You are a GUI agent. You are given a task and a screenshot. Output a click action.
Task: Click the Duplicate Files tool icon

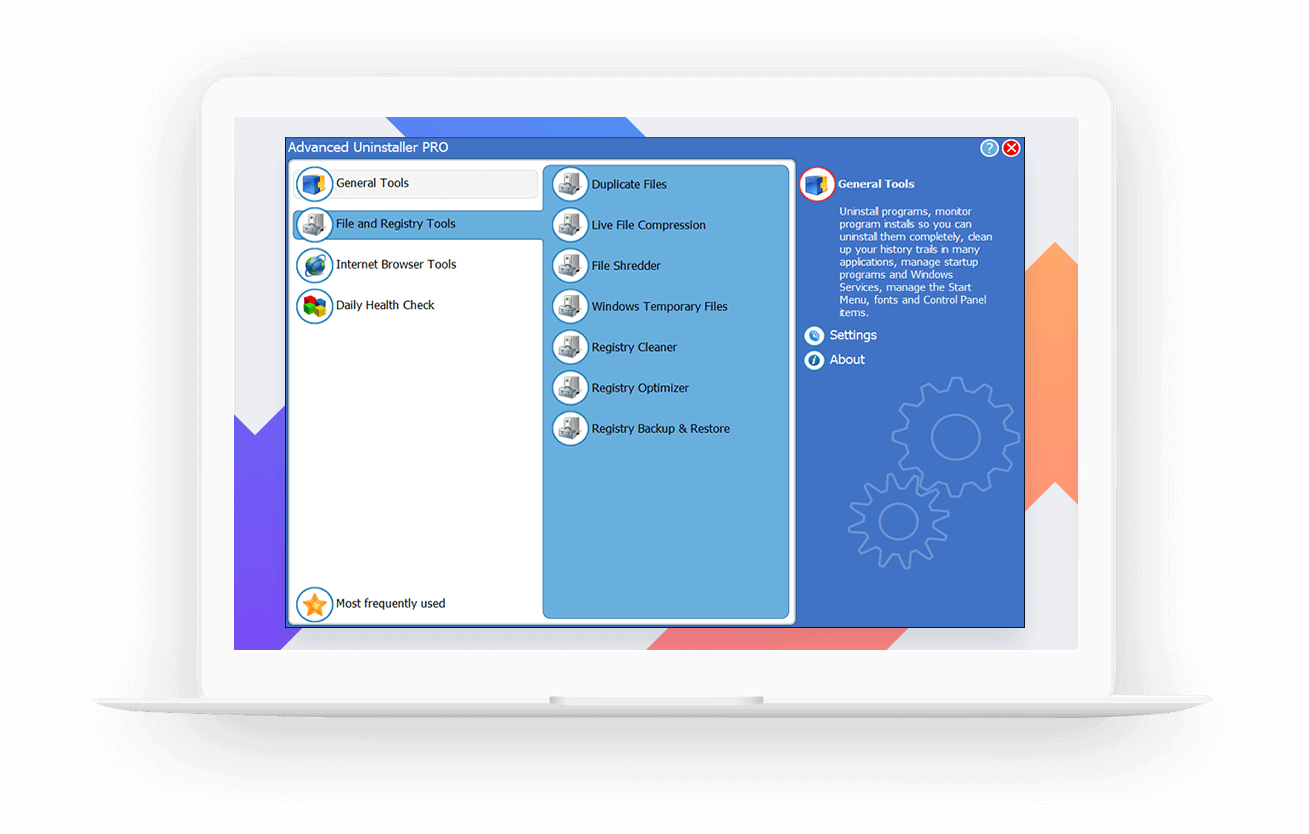570,185
